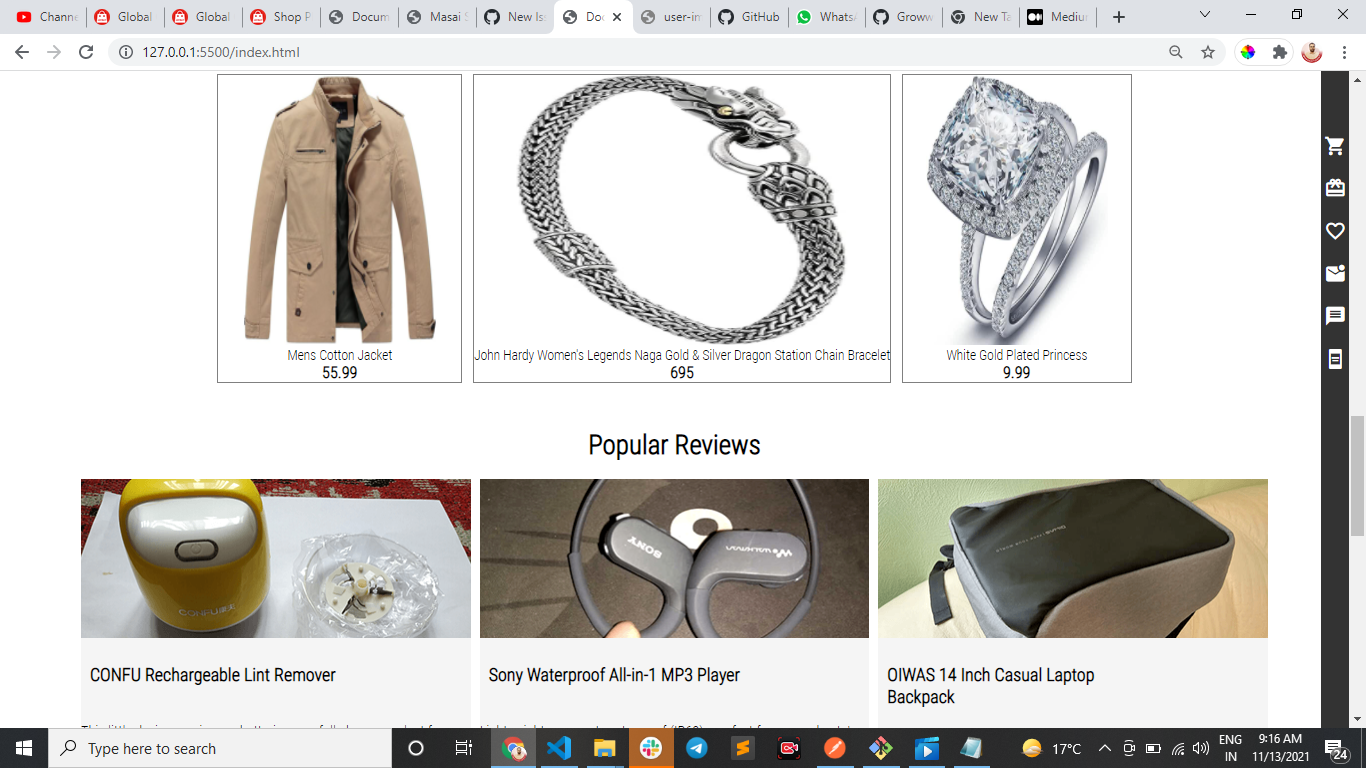Launch Telegram from the taskbar

[x=697, y=748]
